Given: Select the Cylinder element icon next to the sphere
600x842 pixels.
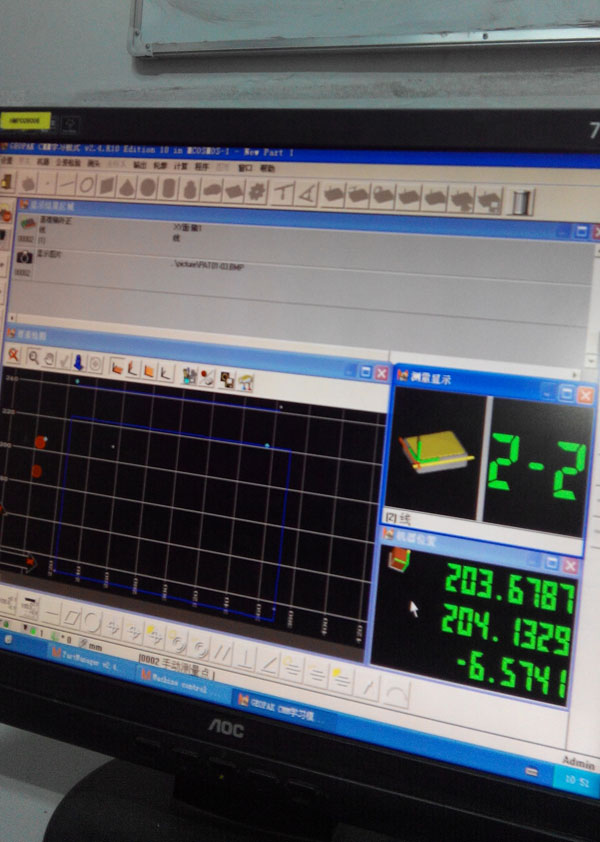Looking at the screenshot, I should click(x=168, y=188).
